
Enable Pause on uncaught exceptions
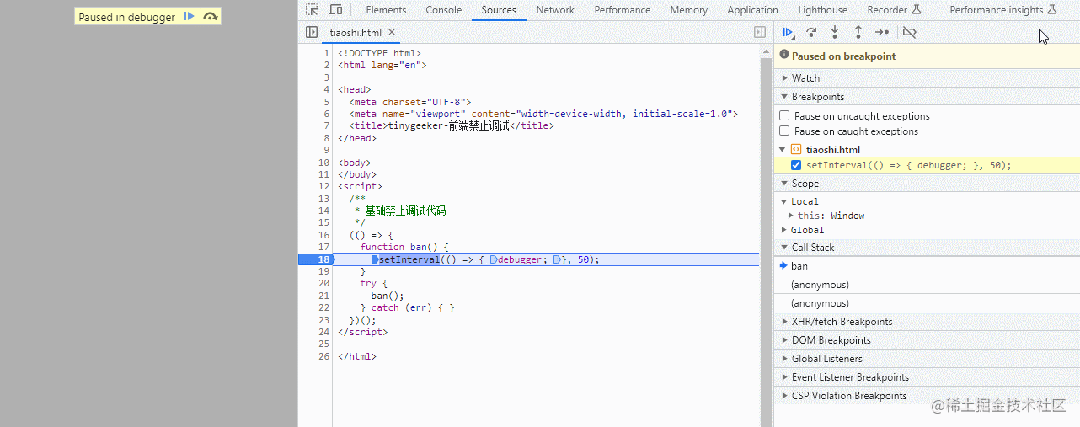(785, 116)
